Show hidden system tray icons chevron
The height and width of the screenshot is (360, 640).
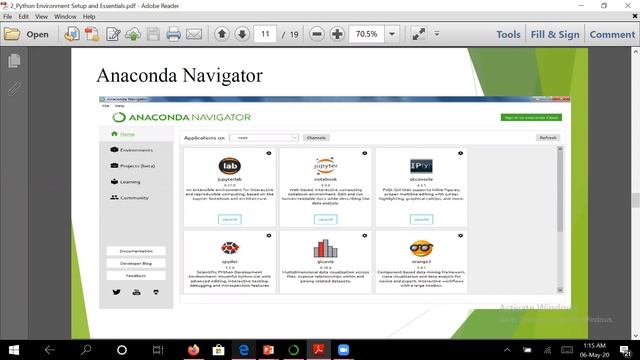pos(507,350)
